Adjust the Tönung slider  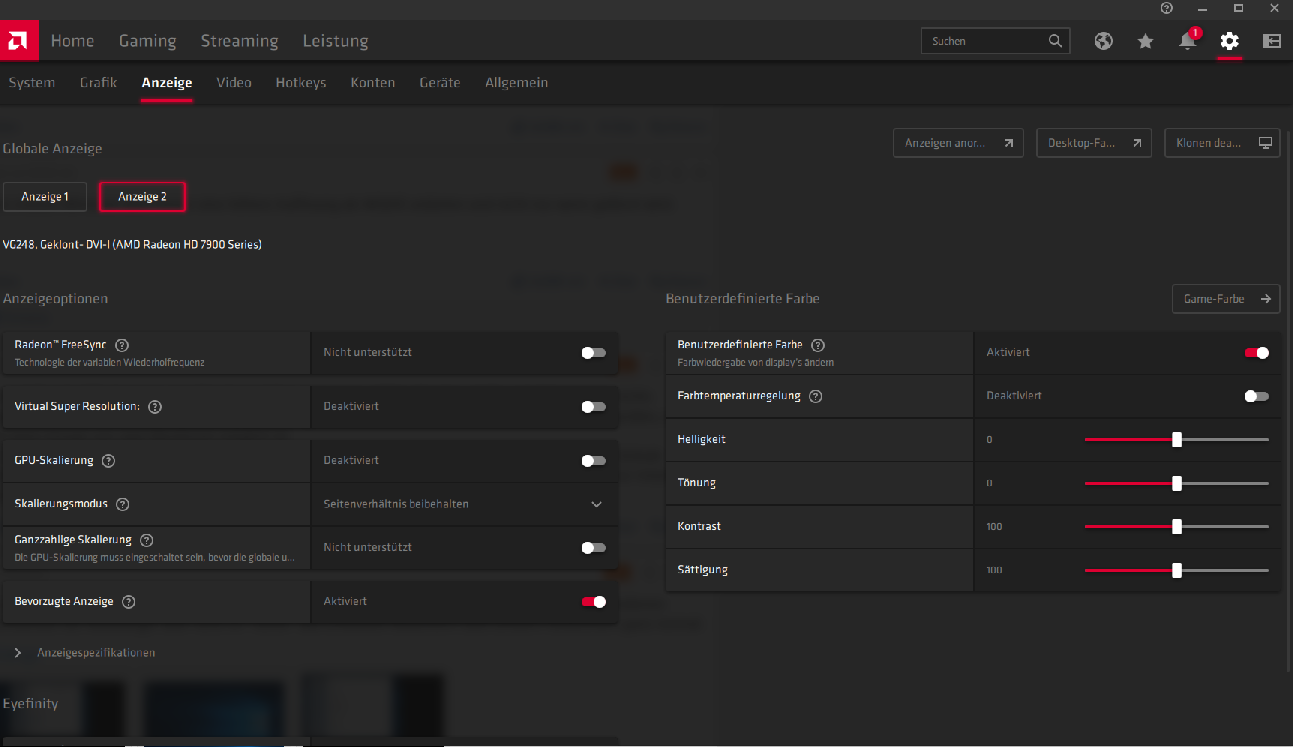coord(1177,483)
